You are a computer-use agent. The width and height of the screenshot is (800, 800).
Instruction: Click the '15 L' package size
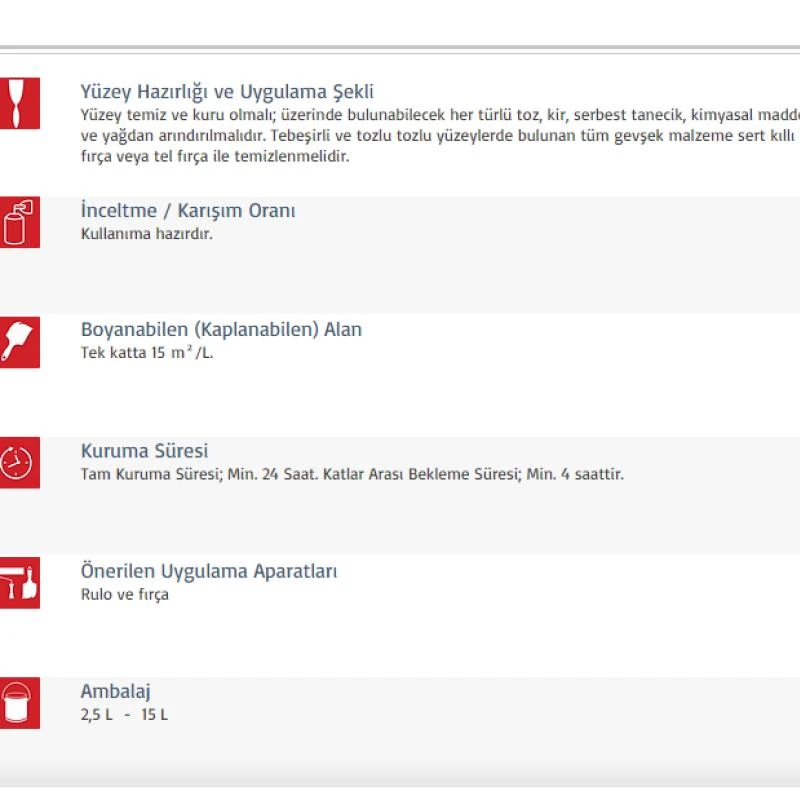click(x=154, y=715)
